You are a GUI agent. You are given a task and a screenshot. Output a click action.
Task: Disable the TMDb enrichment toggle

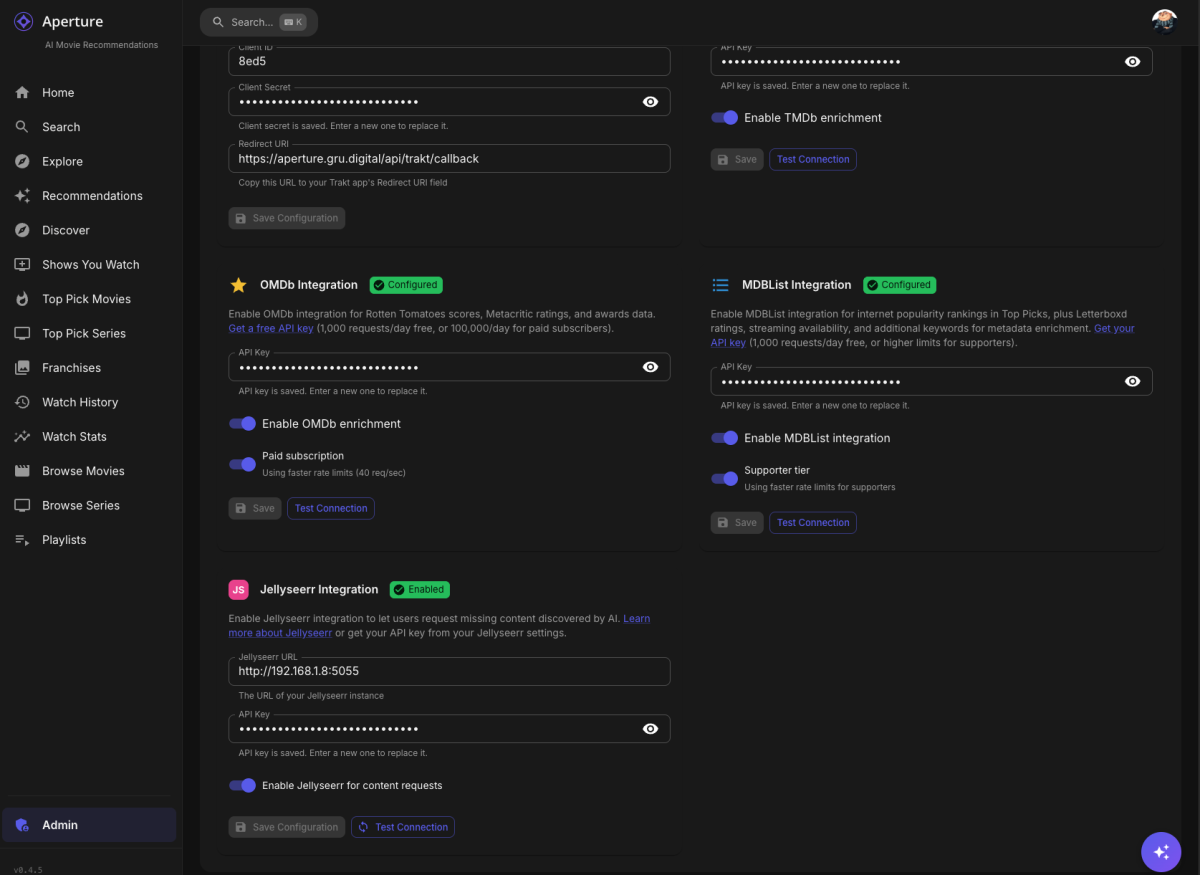(x=725, y=118)
